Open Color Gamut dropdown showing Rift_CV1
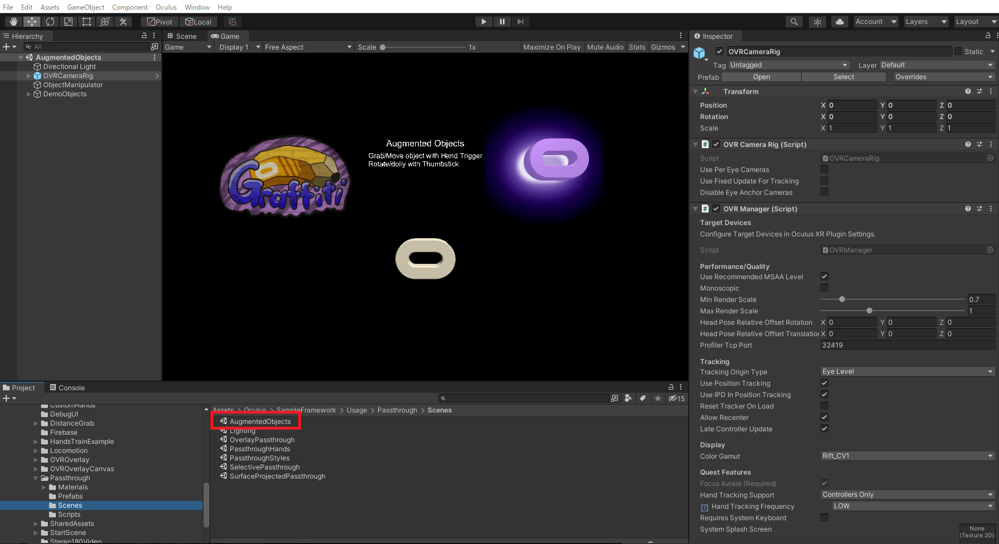This screenshot has height=544, width=999. (907, 456)
